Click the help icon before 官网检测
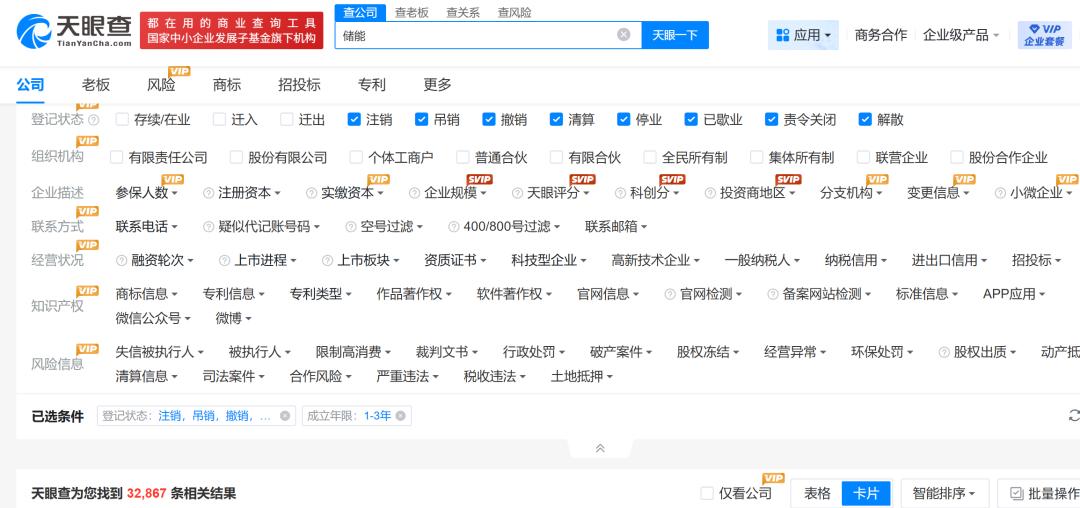1080x508 pixels. 670,294
